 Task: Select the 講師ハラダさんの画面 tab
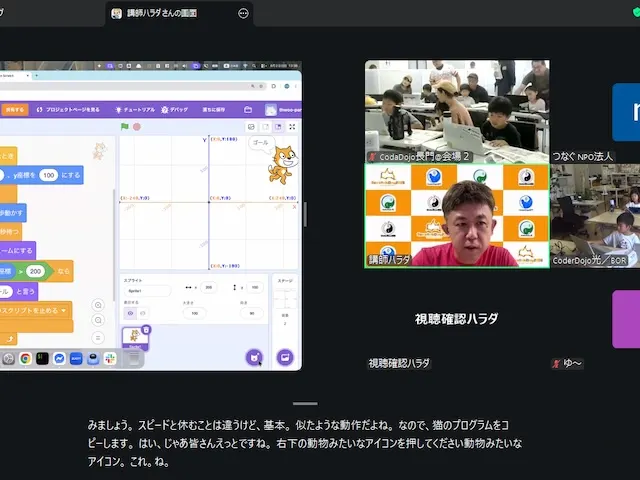[179, 13]
